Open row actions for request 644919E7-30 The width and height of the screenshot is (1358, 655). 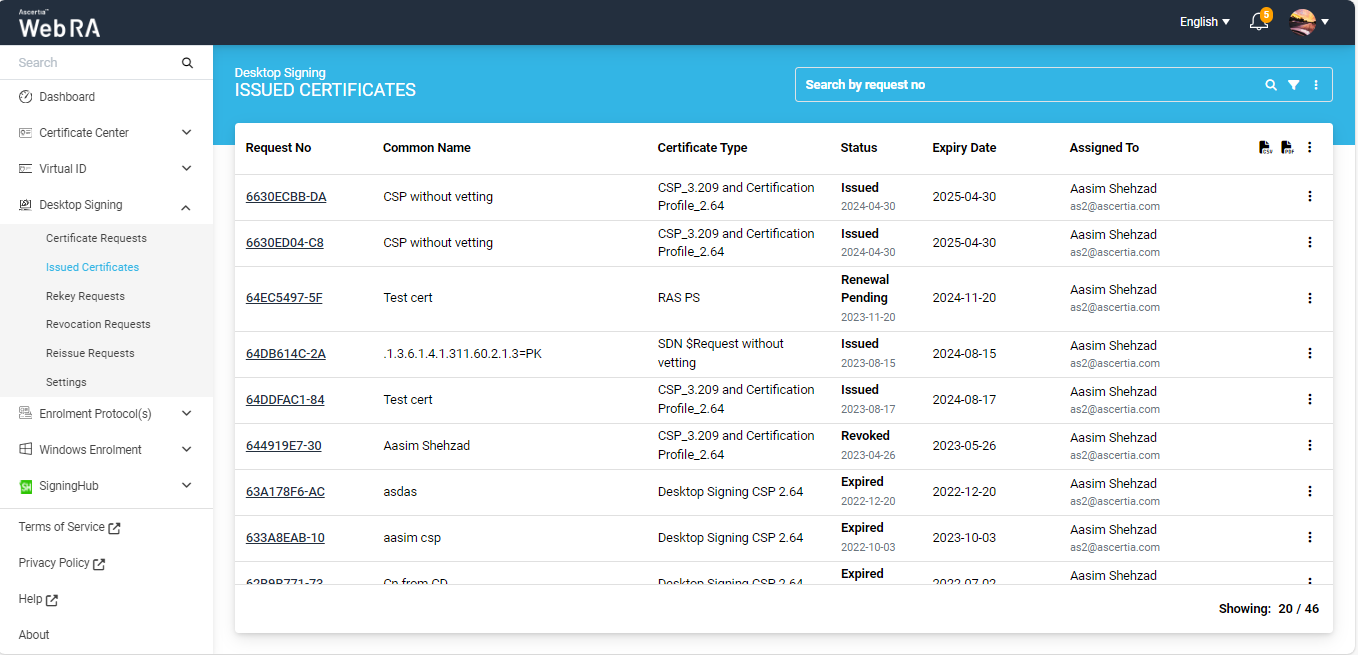[x=1309, y=445]
